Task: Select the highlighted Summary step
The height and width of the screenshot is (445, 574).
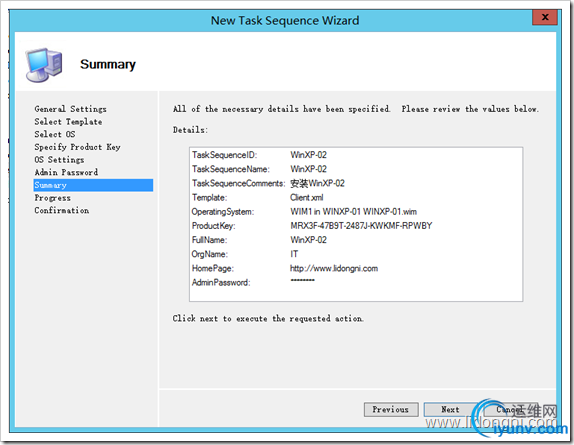Action: pyautogui.click(x=93, y=185)
